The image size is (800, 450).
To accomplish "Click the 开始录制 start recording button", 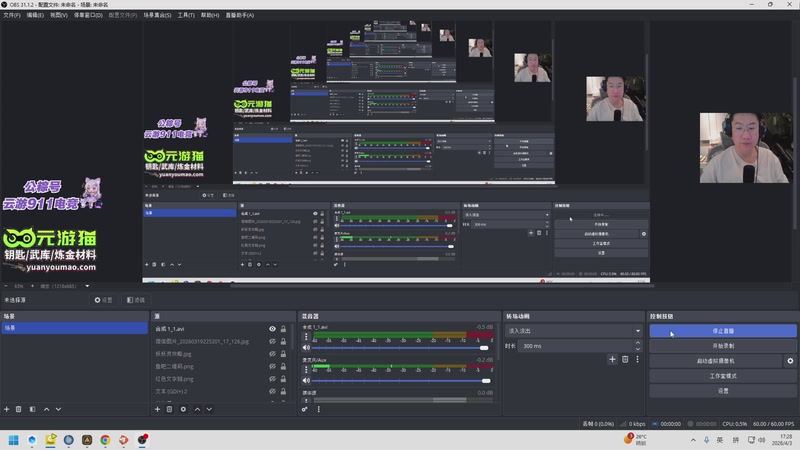I will 723,346.
